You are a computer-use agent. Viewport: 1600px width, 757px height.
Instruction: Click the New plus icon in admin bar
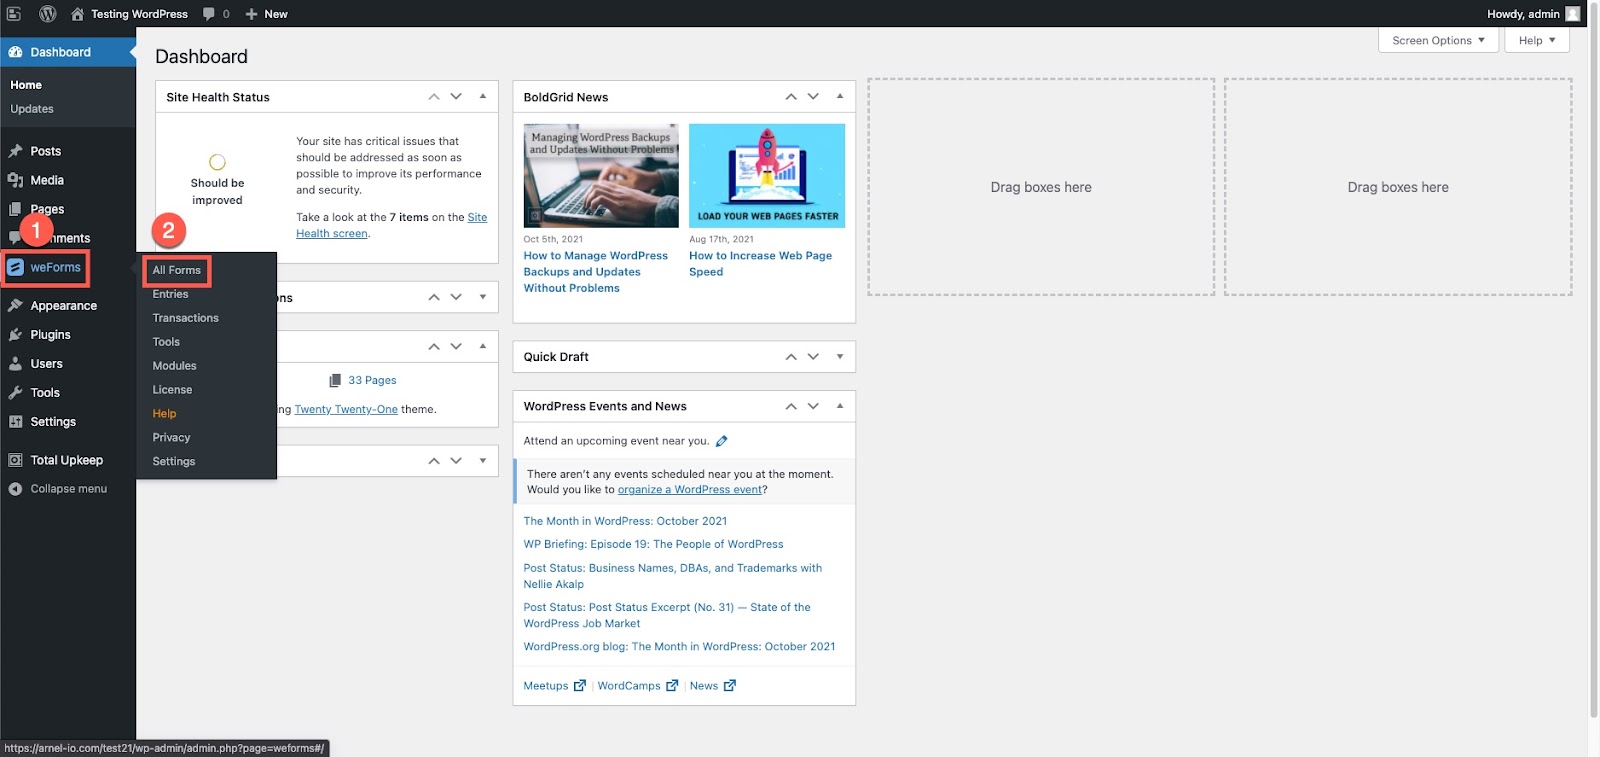coord(252,14)
